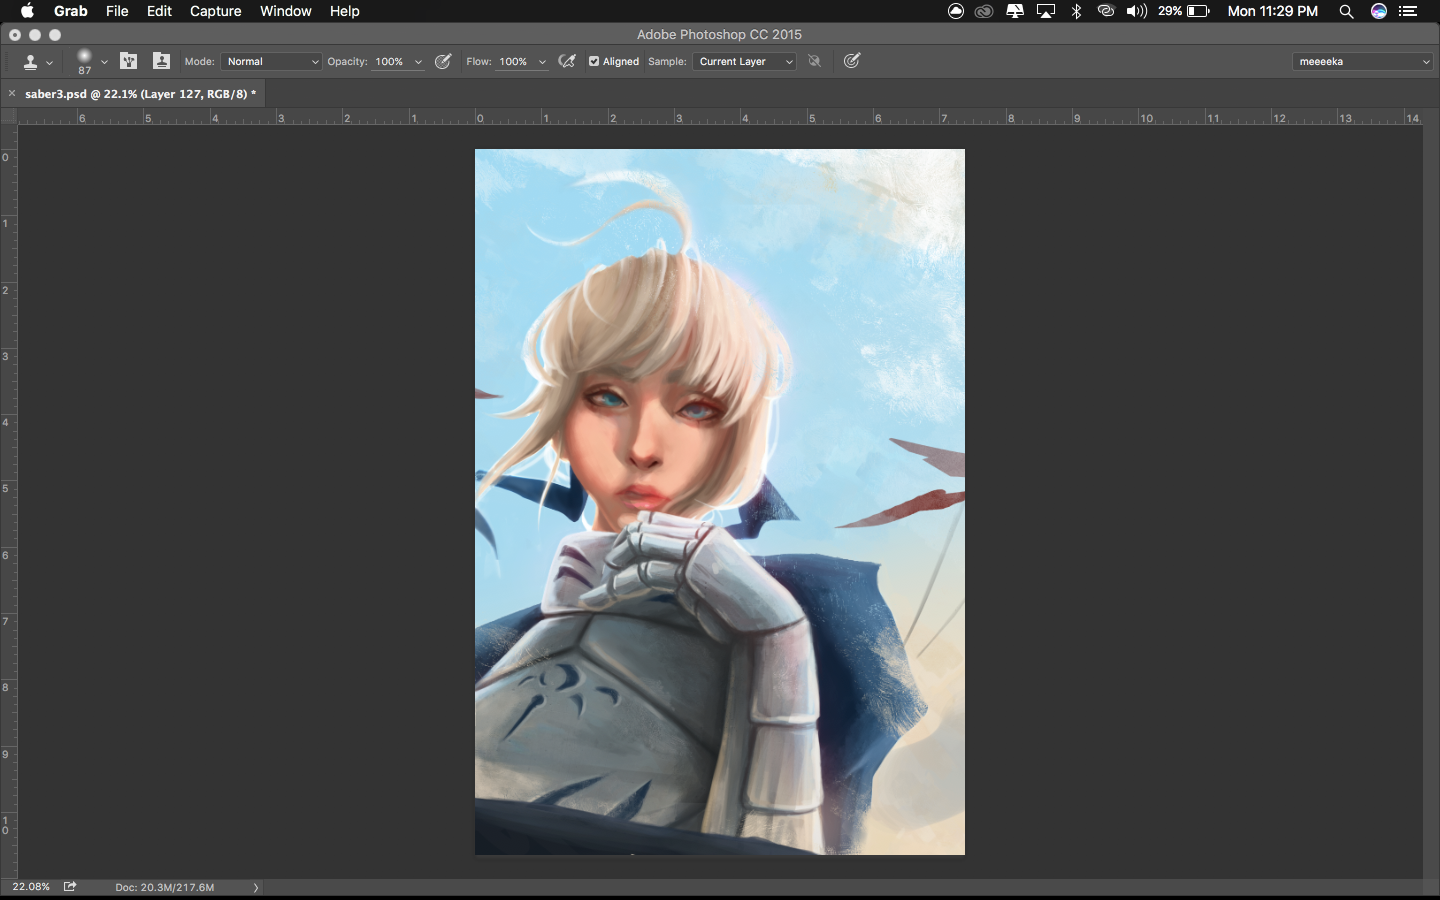Screen dimensions: 1440x900
Task: Open the brush preset picker showing 87
Action: (x=91, y=62)
